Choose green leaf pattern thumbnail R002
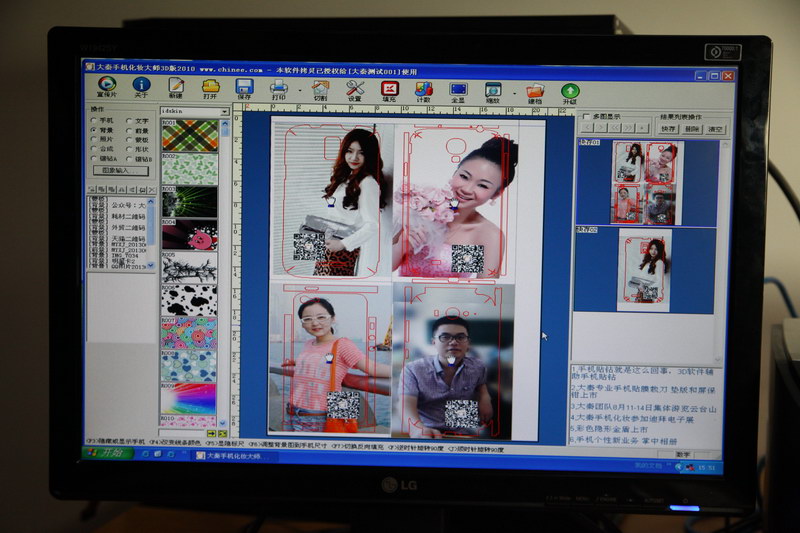The width and height of the screenshot is (800, 533). 190,169
